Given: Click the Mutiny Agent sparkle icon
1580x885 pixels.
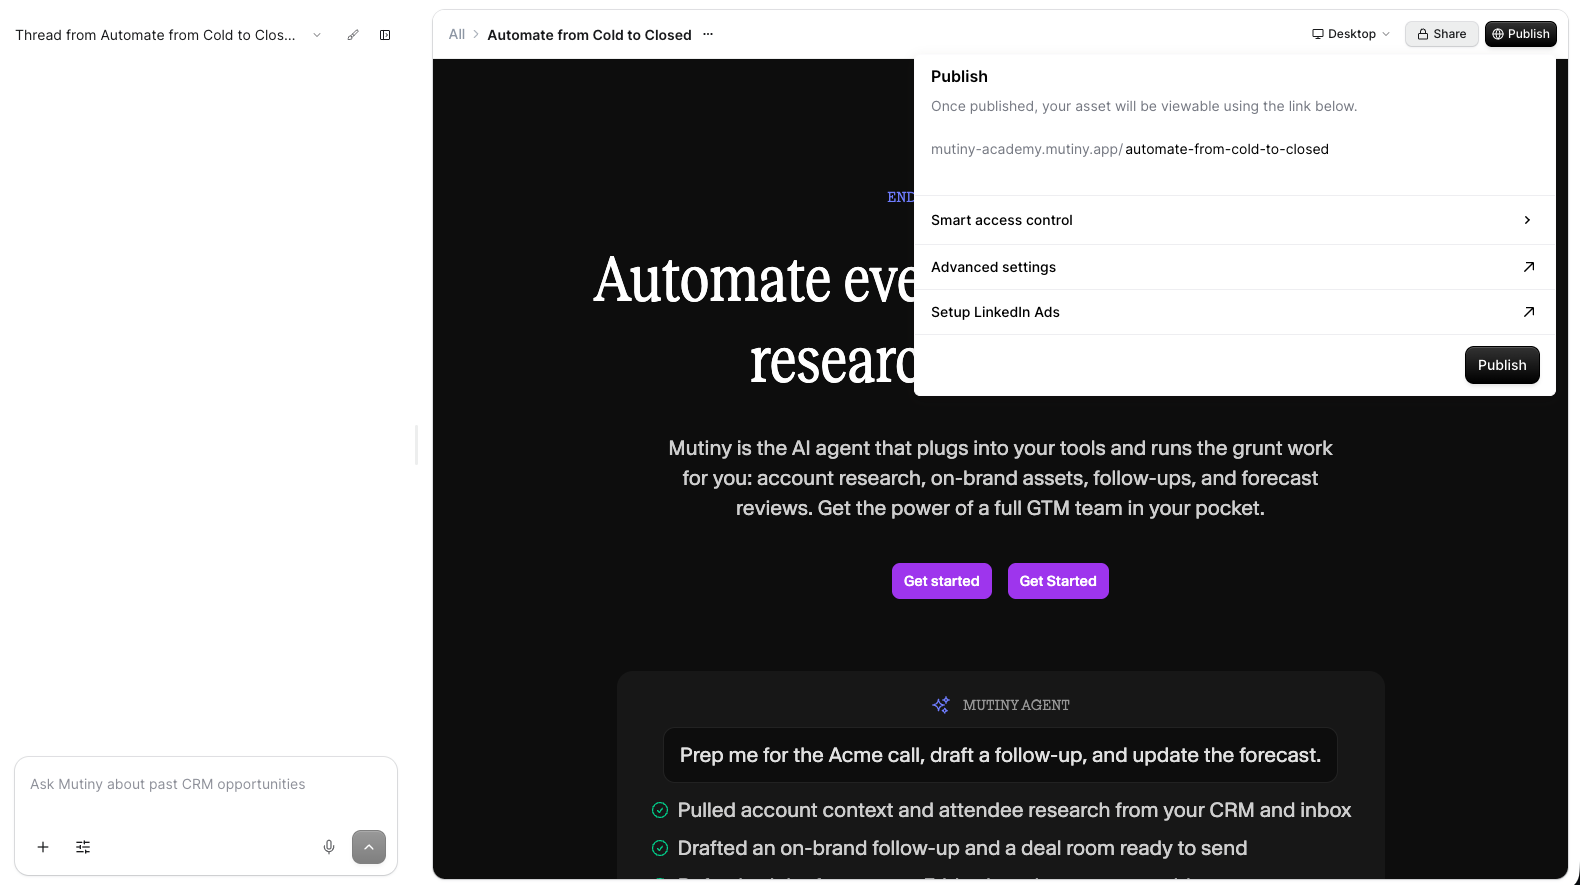Looking at the screenshot, I should (941, 705).
